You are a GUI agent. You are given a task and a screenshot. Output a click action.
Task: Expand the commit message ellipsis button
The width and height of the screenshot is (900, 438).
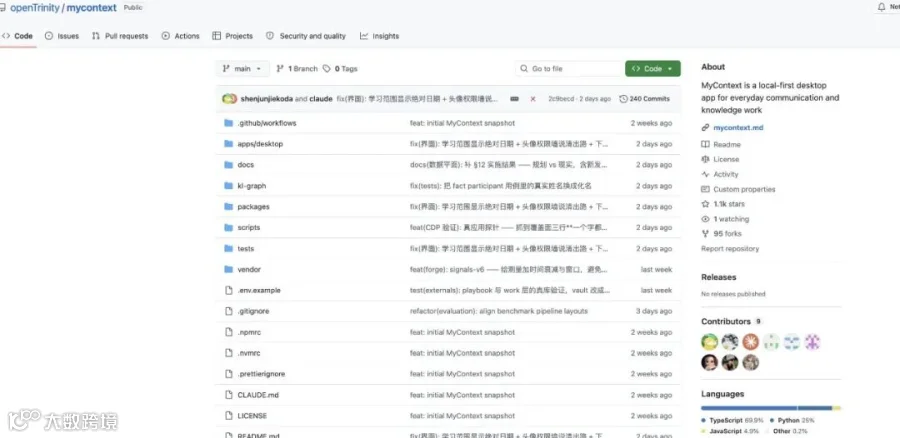(514, 99)
